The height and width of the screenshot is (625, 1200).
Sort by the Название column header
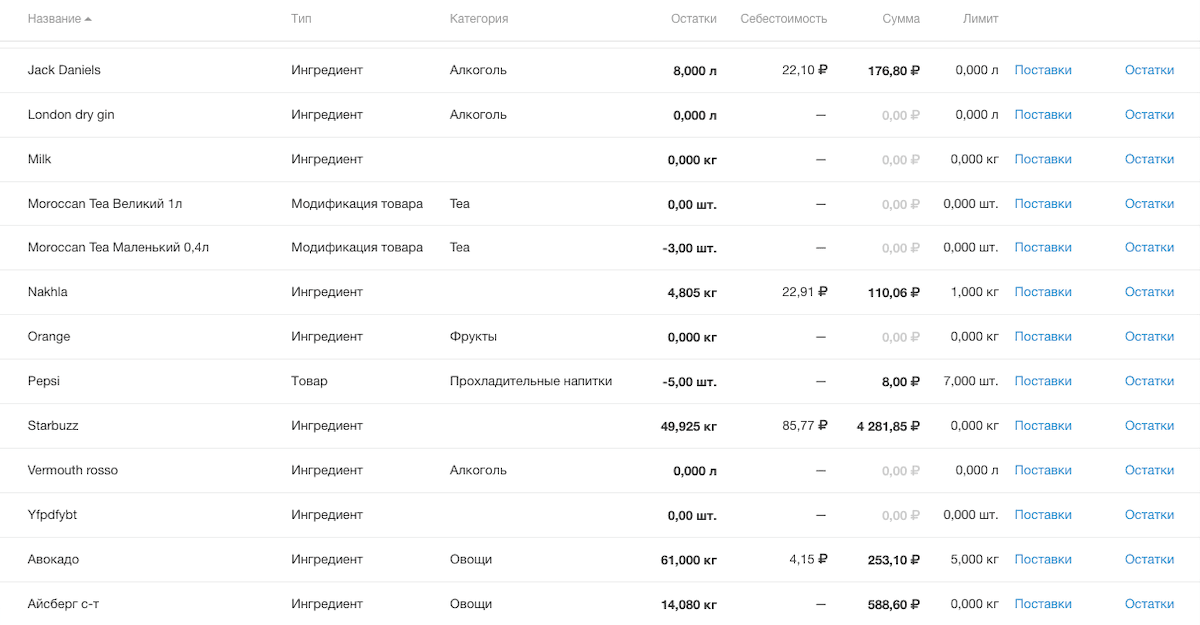click(x=54, y=19)
